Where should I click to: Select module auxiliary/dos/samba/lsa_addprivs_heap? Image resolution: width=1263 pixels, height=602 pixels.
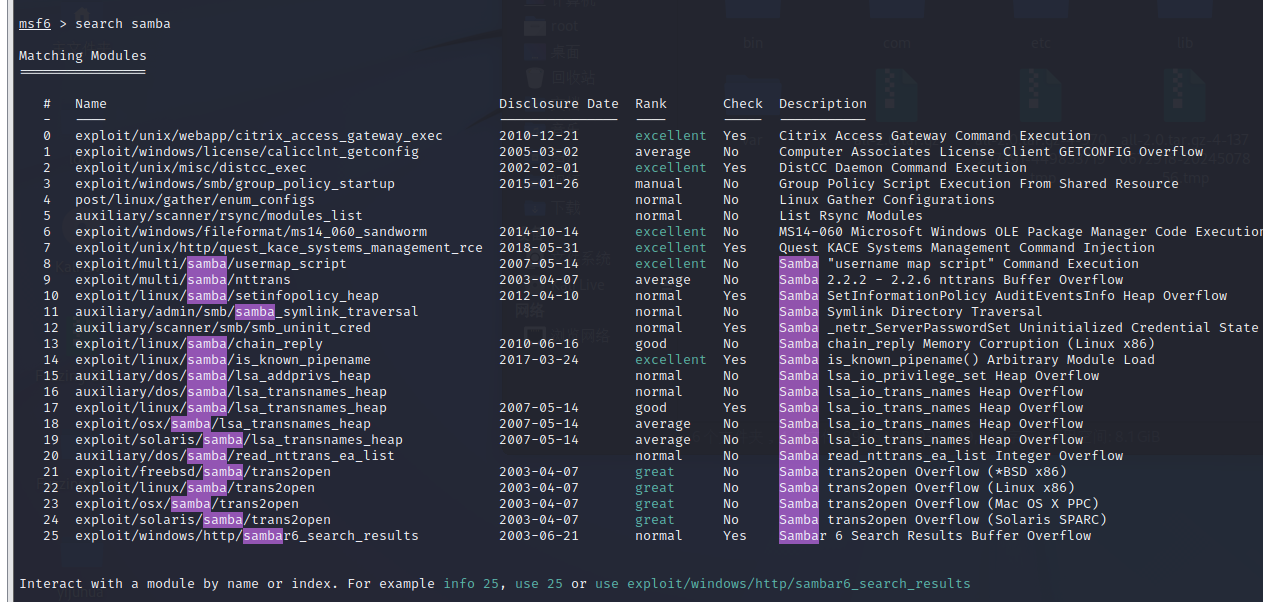coord(223,375)
